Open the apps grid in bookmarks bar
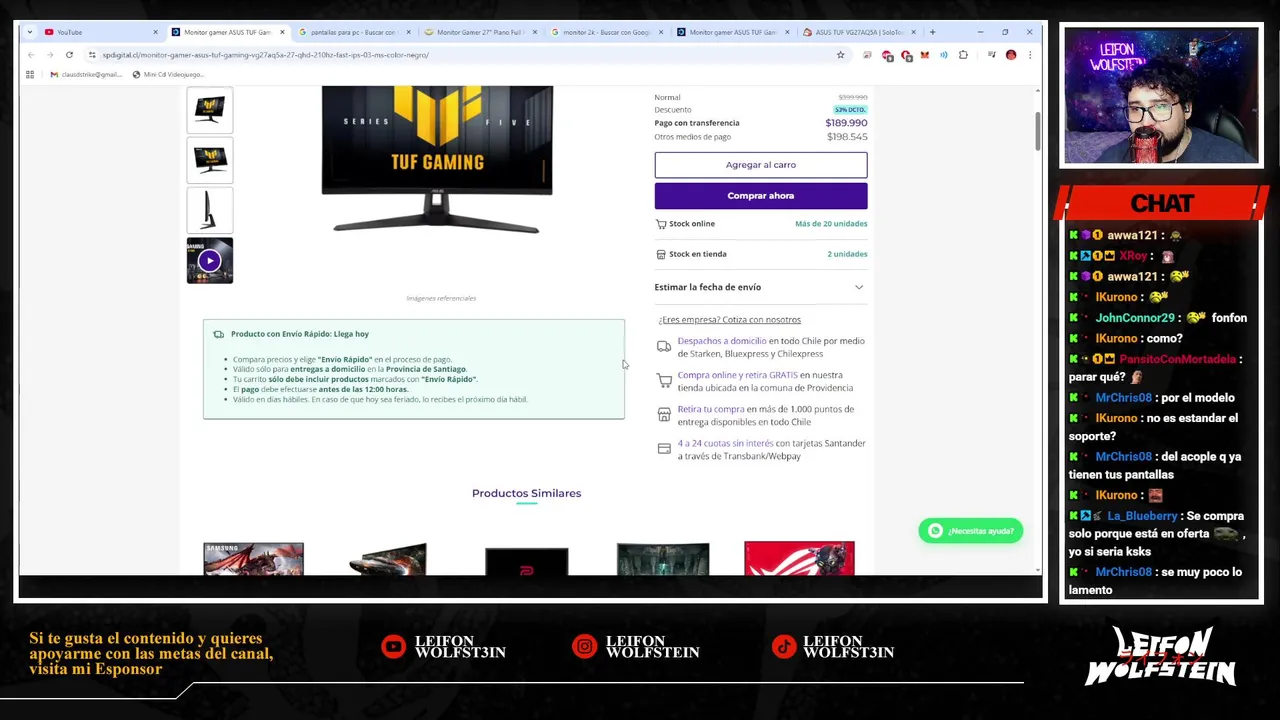 click(x=30, y=74)
